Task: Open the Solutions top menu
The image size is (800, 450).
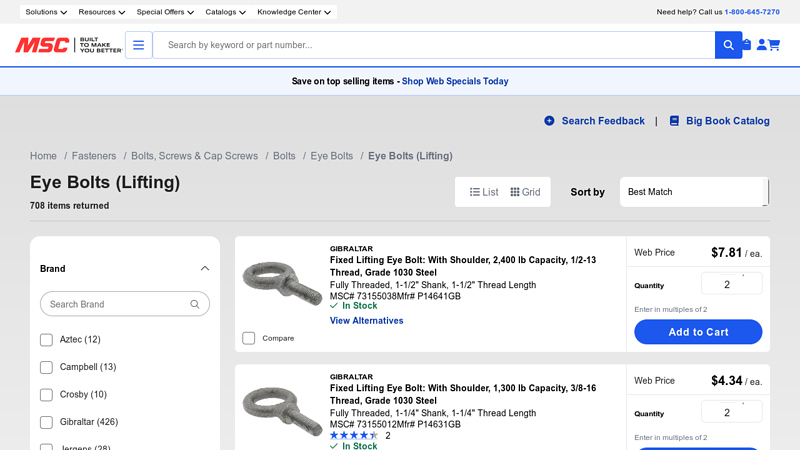Action: (46, 12)
